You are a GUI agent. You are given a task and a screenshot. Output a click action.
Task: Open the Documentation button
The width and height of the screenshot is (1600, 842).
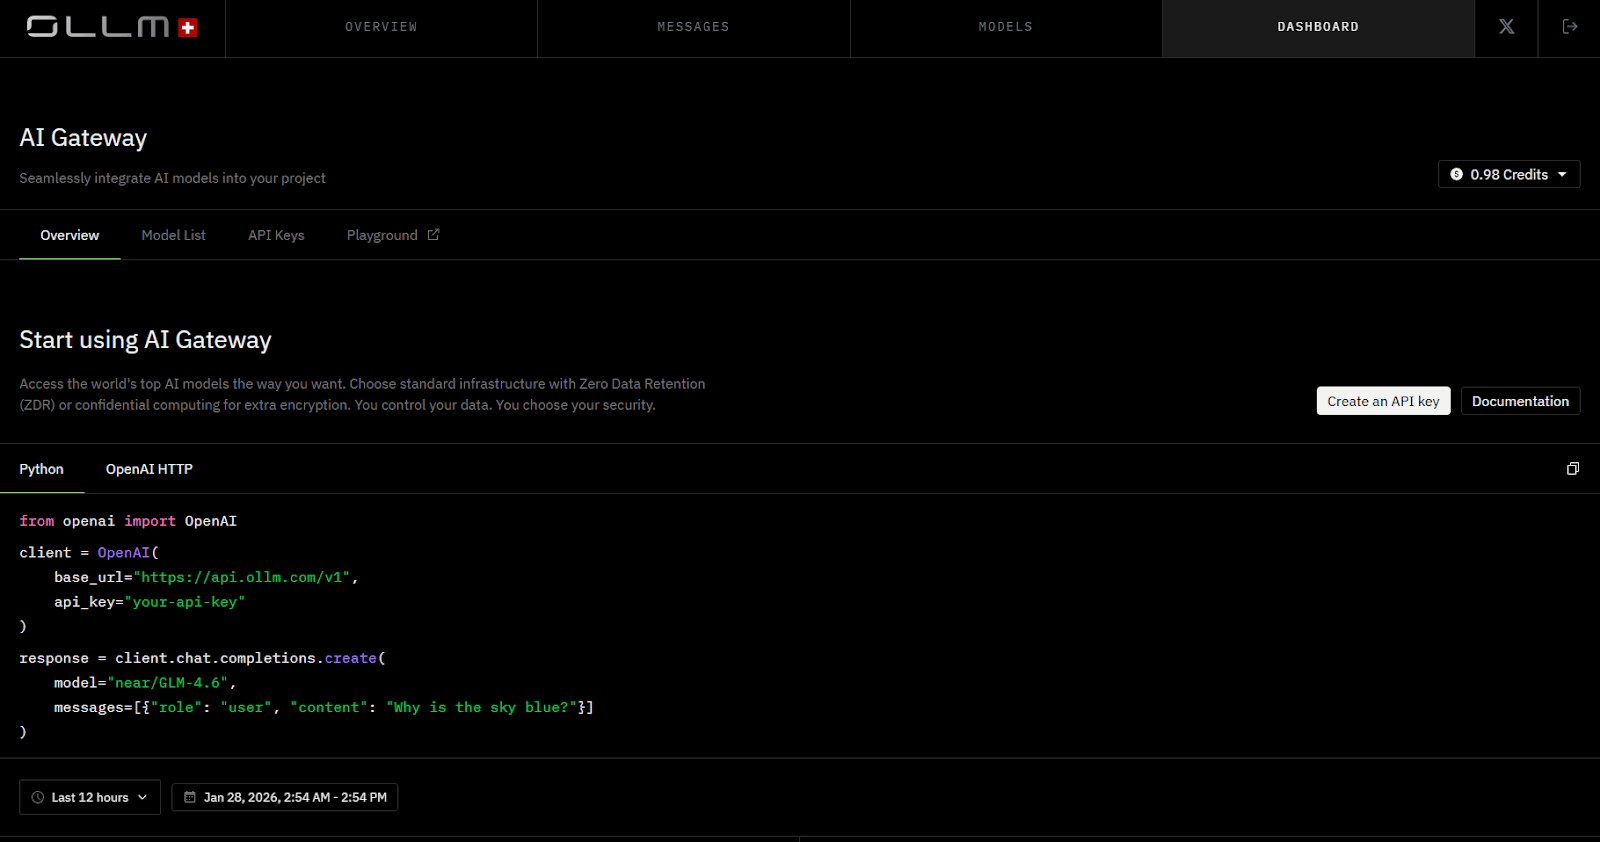point(1520,401)
